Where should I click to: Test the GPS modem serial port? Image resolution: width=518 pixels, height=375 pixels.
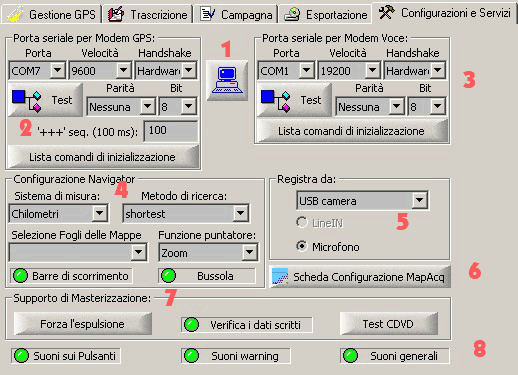click(45, 100)
